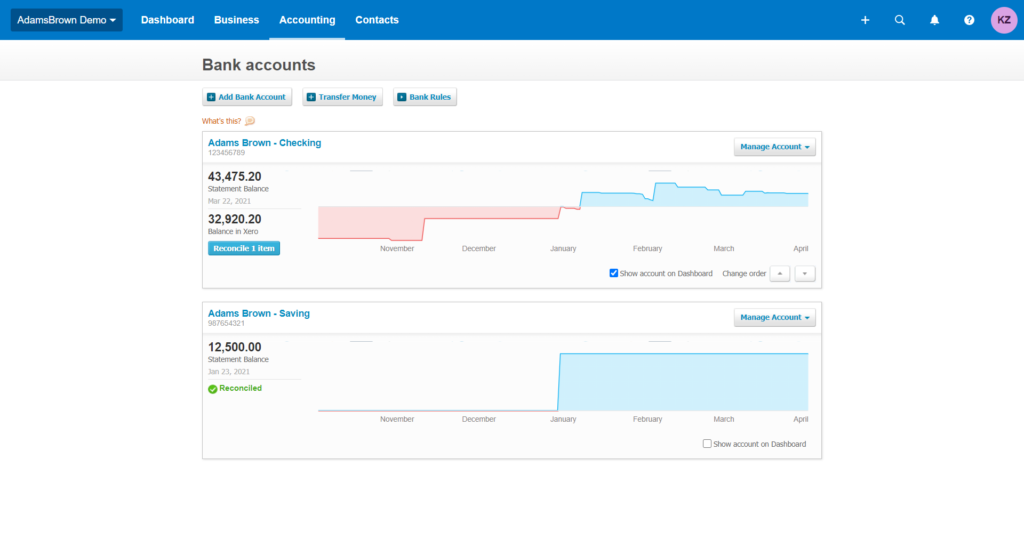Tick Show account on Dashboard for Saving

coord(707,444)
